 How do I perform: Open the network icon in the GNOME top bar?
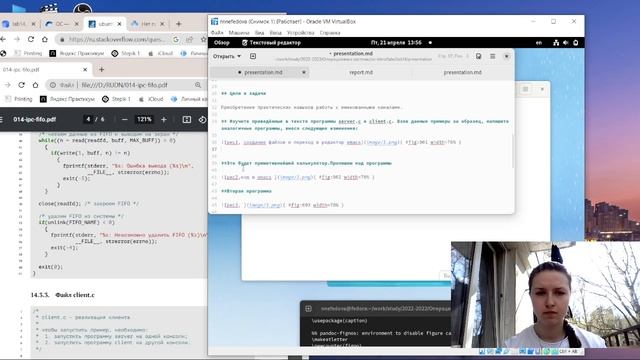[556, 42]
